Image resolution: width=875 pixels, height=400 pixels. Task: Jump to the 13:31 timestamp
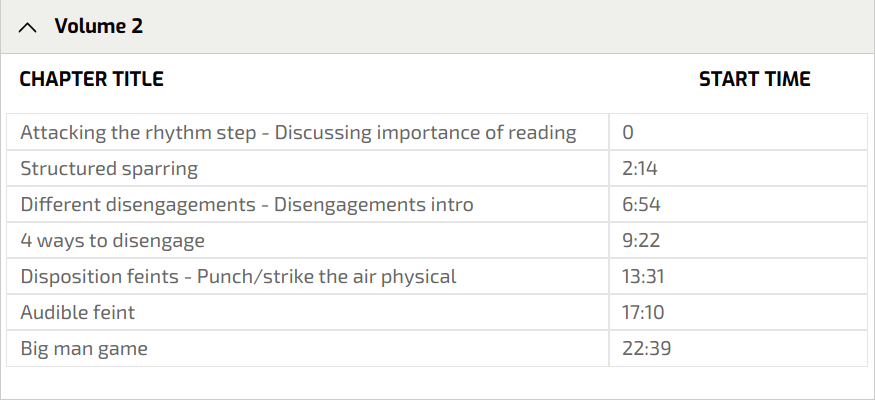[643, 276]
